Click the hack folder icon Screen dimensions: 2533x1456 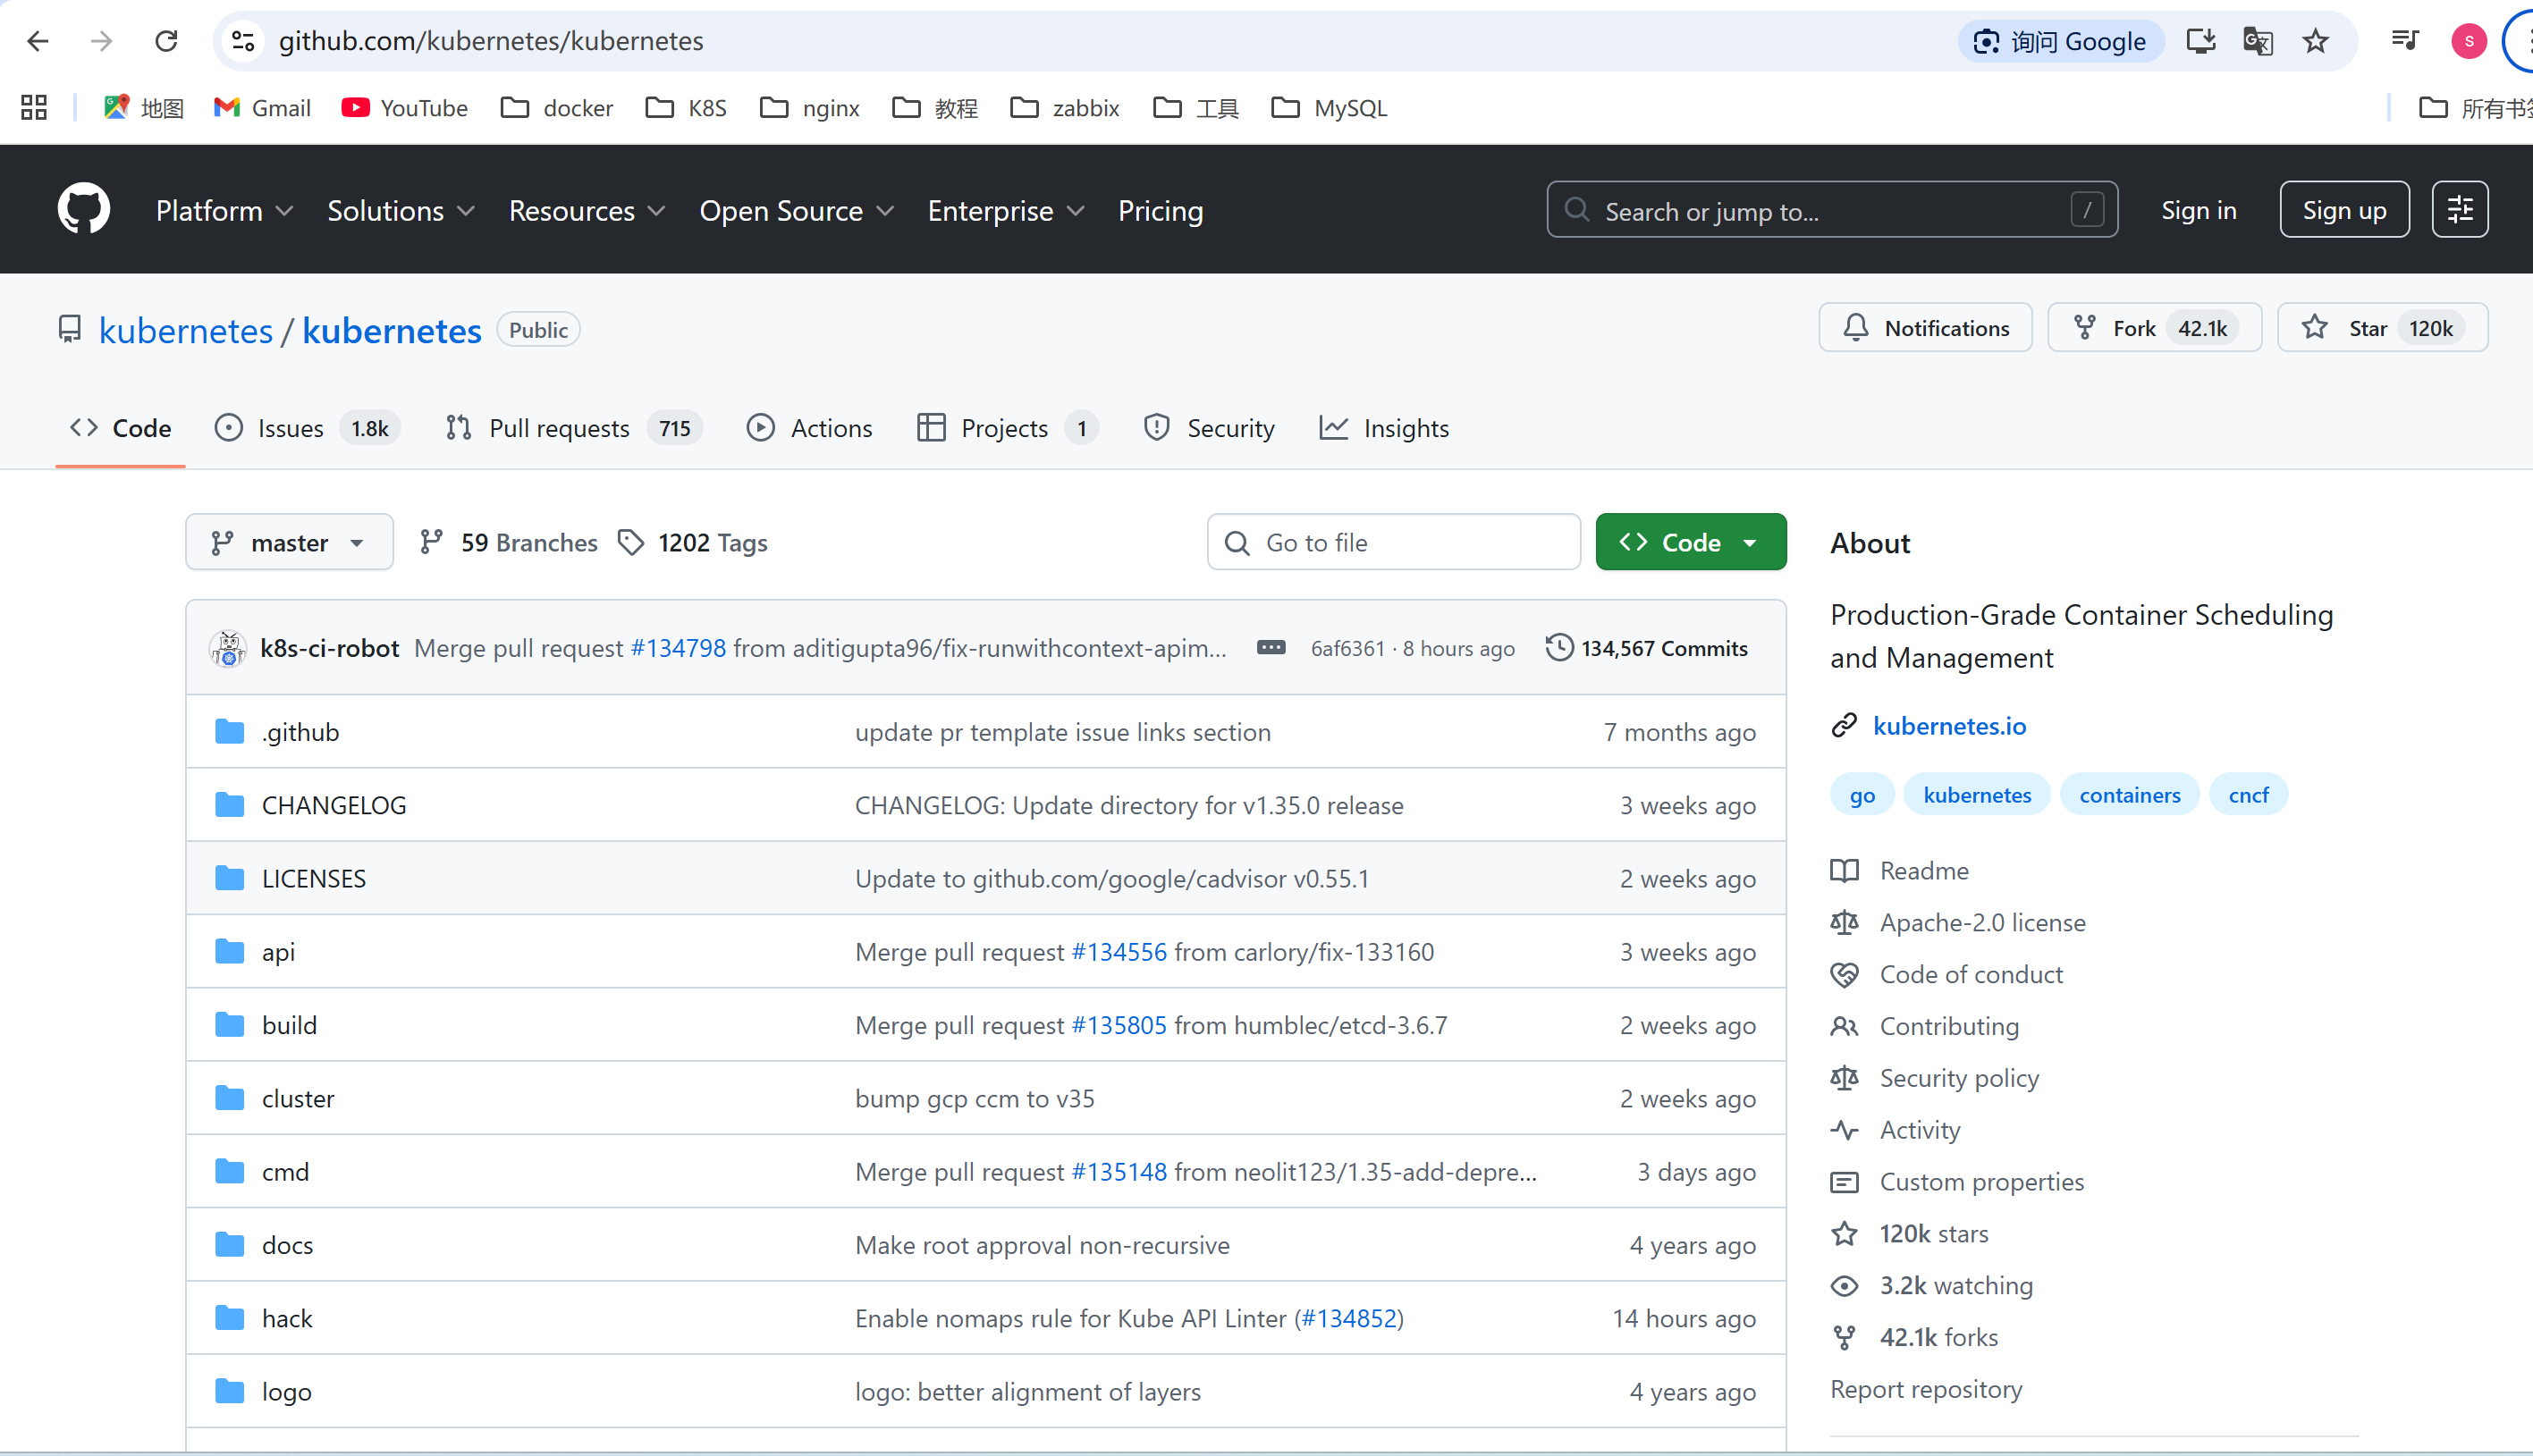[230, 1318]
